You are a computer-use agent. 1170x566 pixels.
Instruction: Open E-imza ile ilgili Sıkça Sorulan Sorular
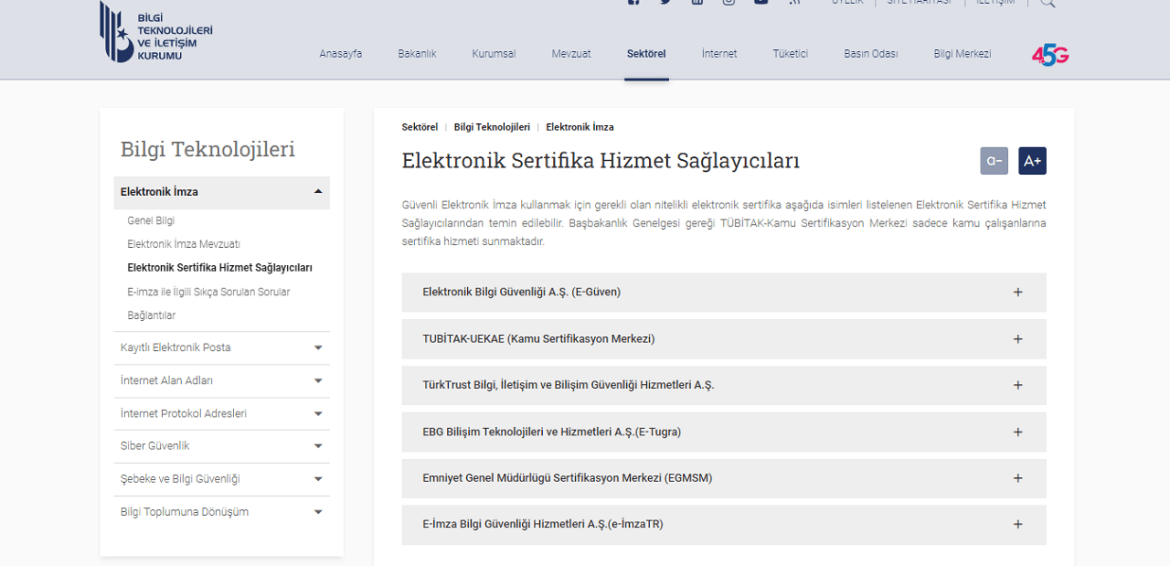208,292
